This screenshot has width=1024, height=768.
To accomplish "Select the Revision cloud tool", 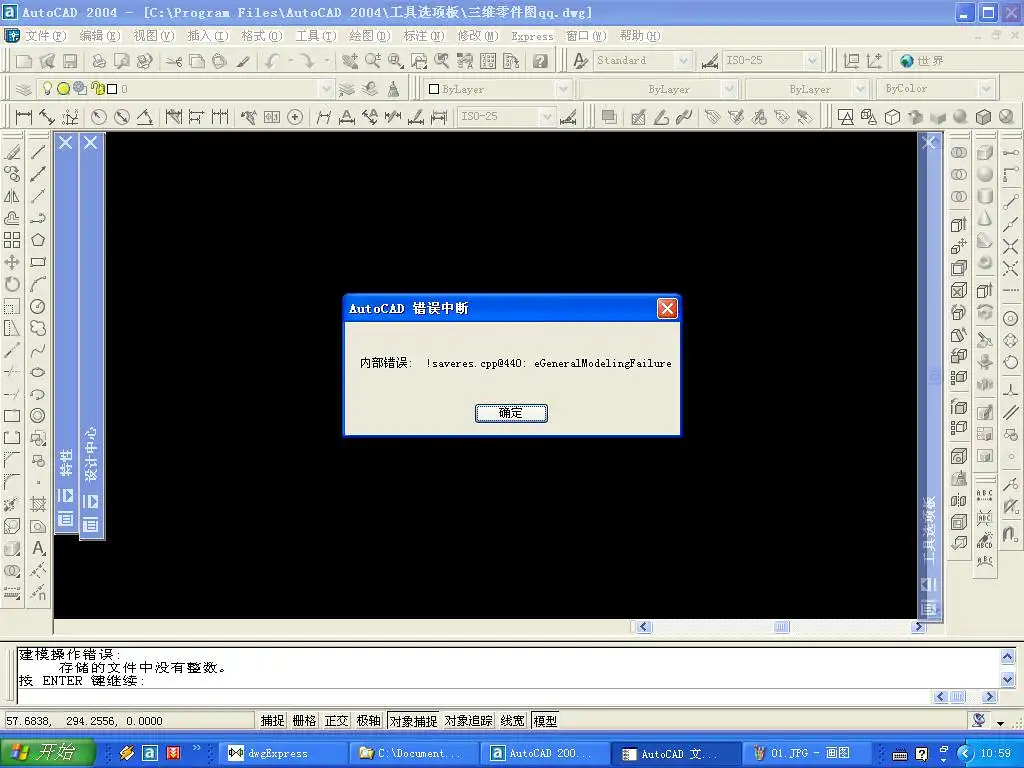I will coord(38,328).
